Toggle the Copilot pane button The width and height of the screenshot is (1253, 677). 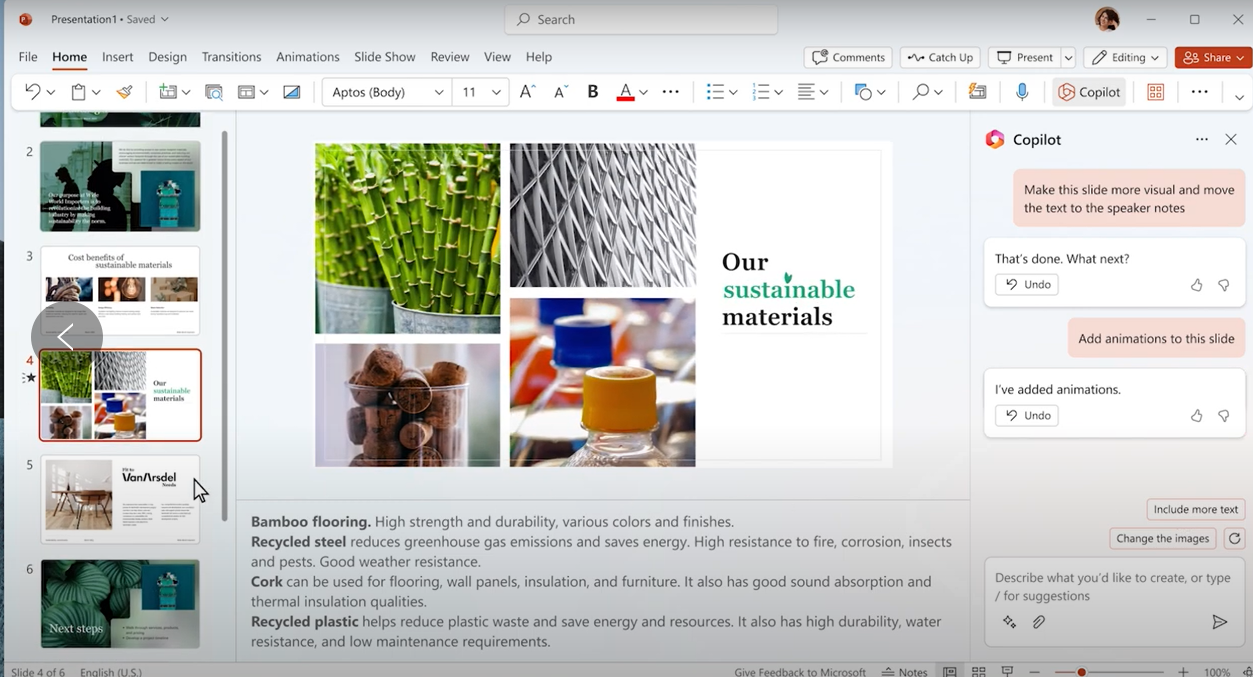coord(1089,92)
